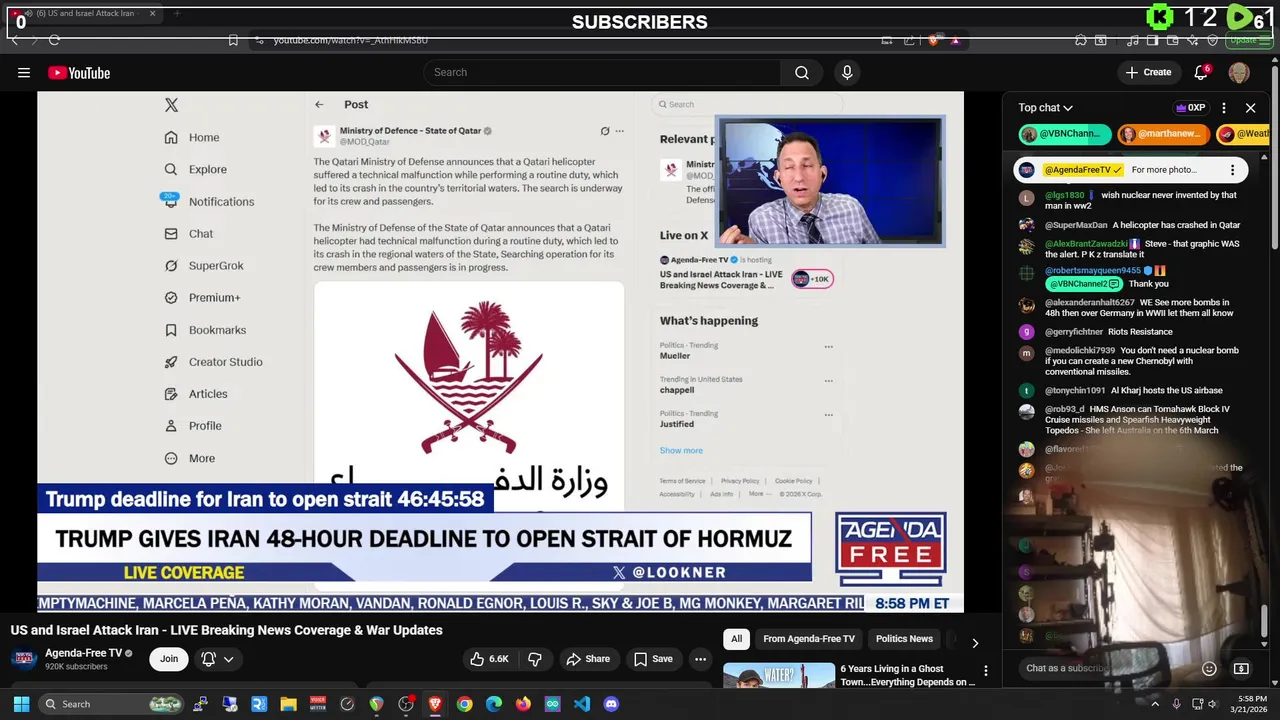This screenshot has height=720, width=1280.
Task: Save the video to a playlist
Action: [654, 659]
